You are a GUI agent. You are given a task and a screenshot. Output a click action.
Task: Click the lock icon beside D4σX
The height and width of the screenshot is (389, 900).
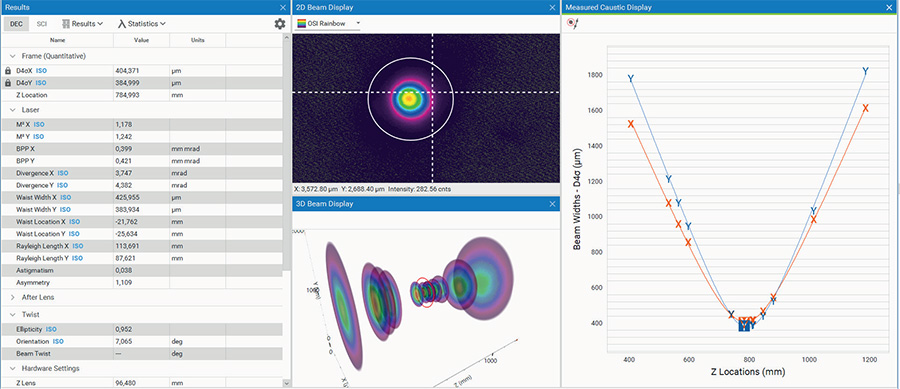coord(7,70)
